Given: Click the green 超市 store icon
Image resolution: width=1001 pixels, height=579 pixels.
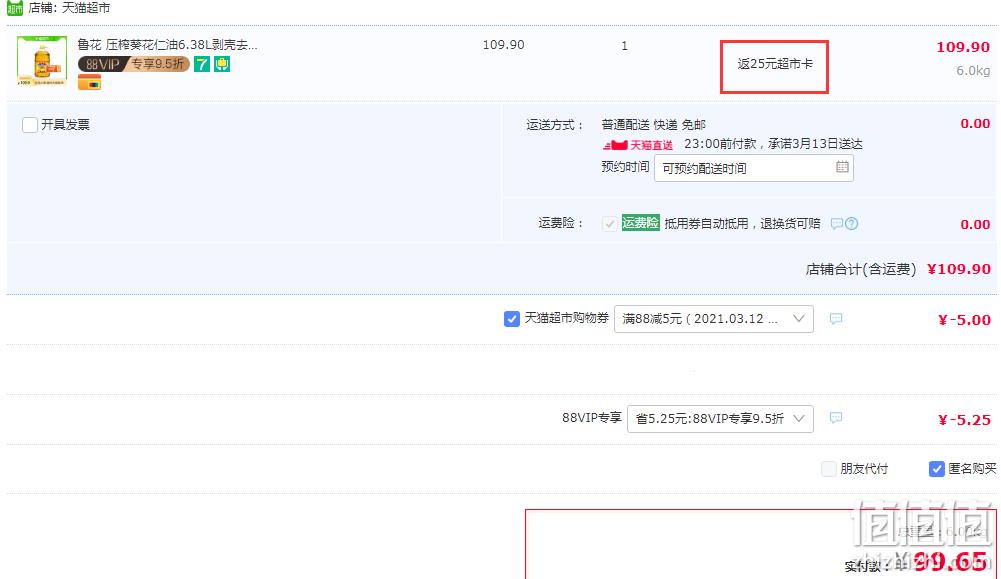Looking at the screenshot, I should coord(15,8).
